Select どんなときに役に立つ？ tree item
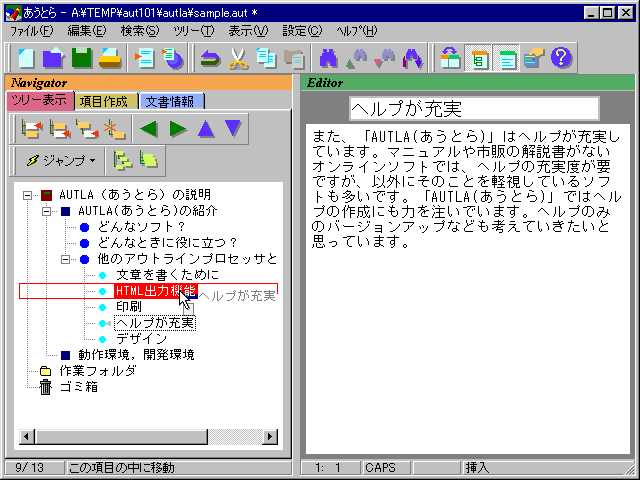The width and height of the screenshot is (640, 480). click(x=167, y=243)
